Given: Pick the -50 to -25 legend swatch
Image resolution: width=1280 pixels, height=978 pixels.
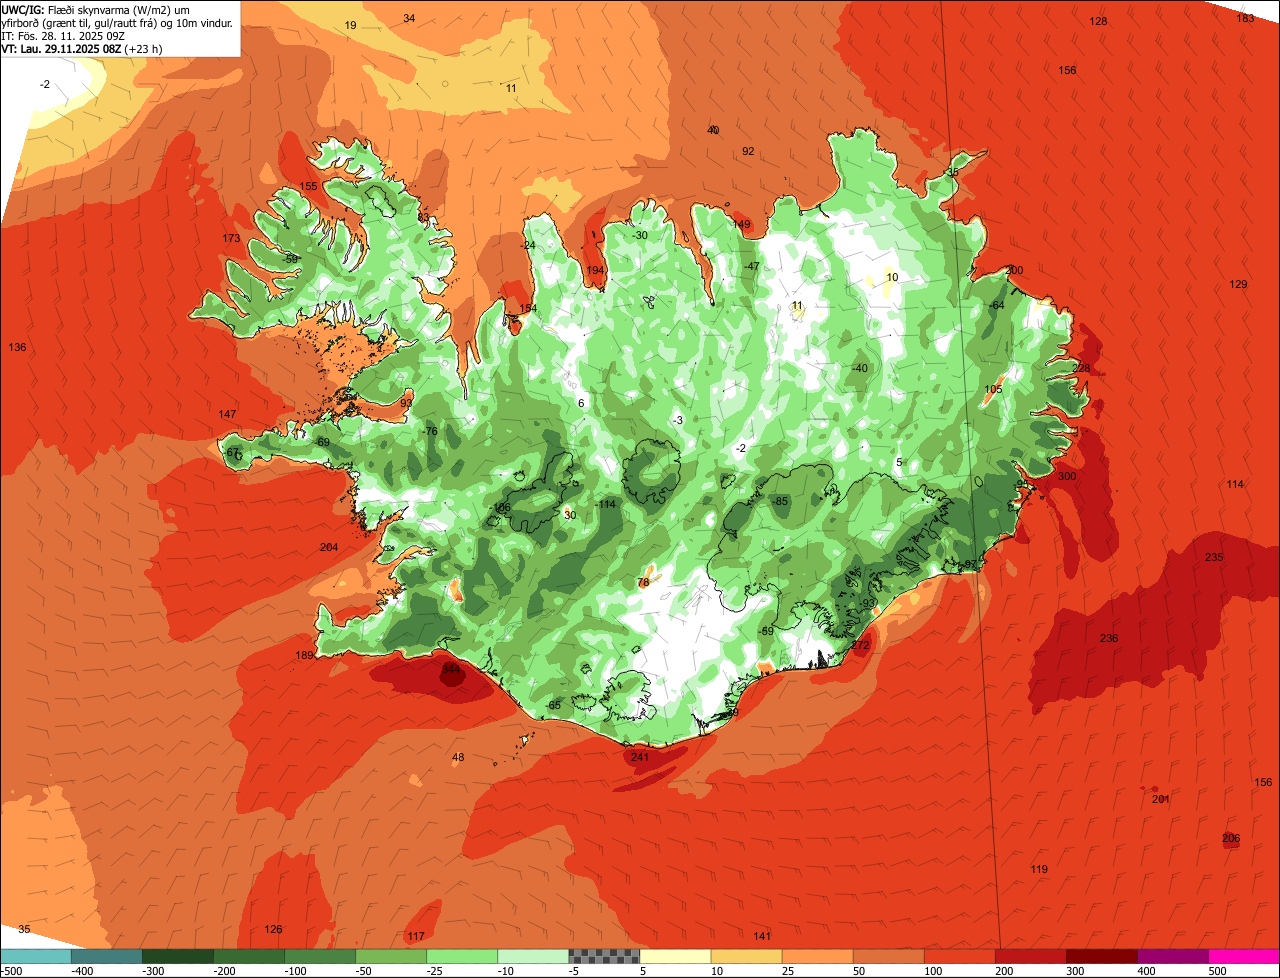Looking at the screenshot, I should [391, 956].
